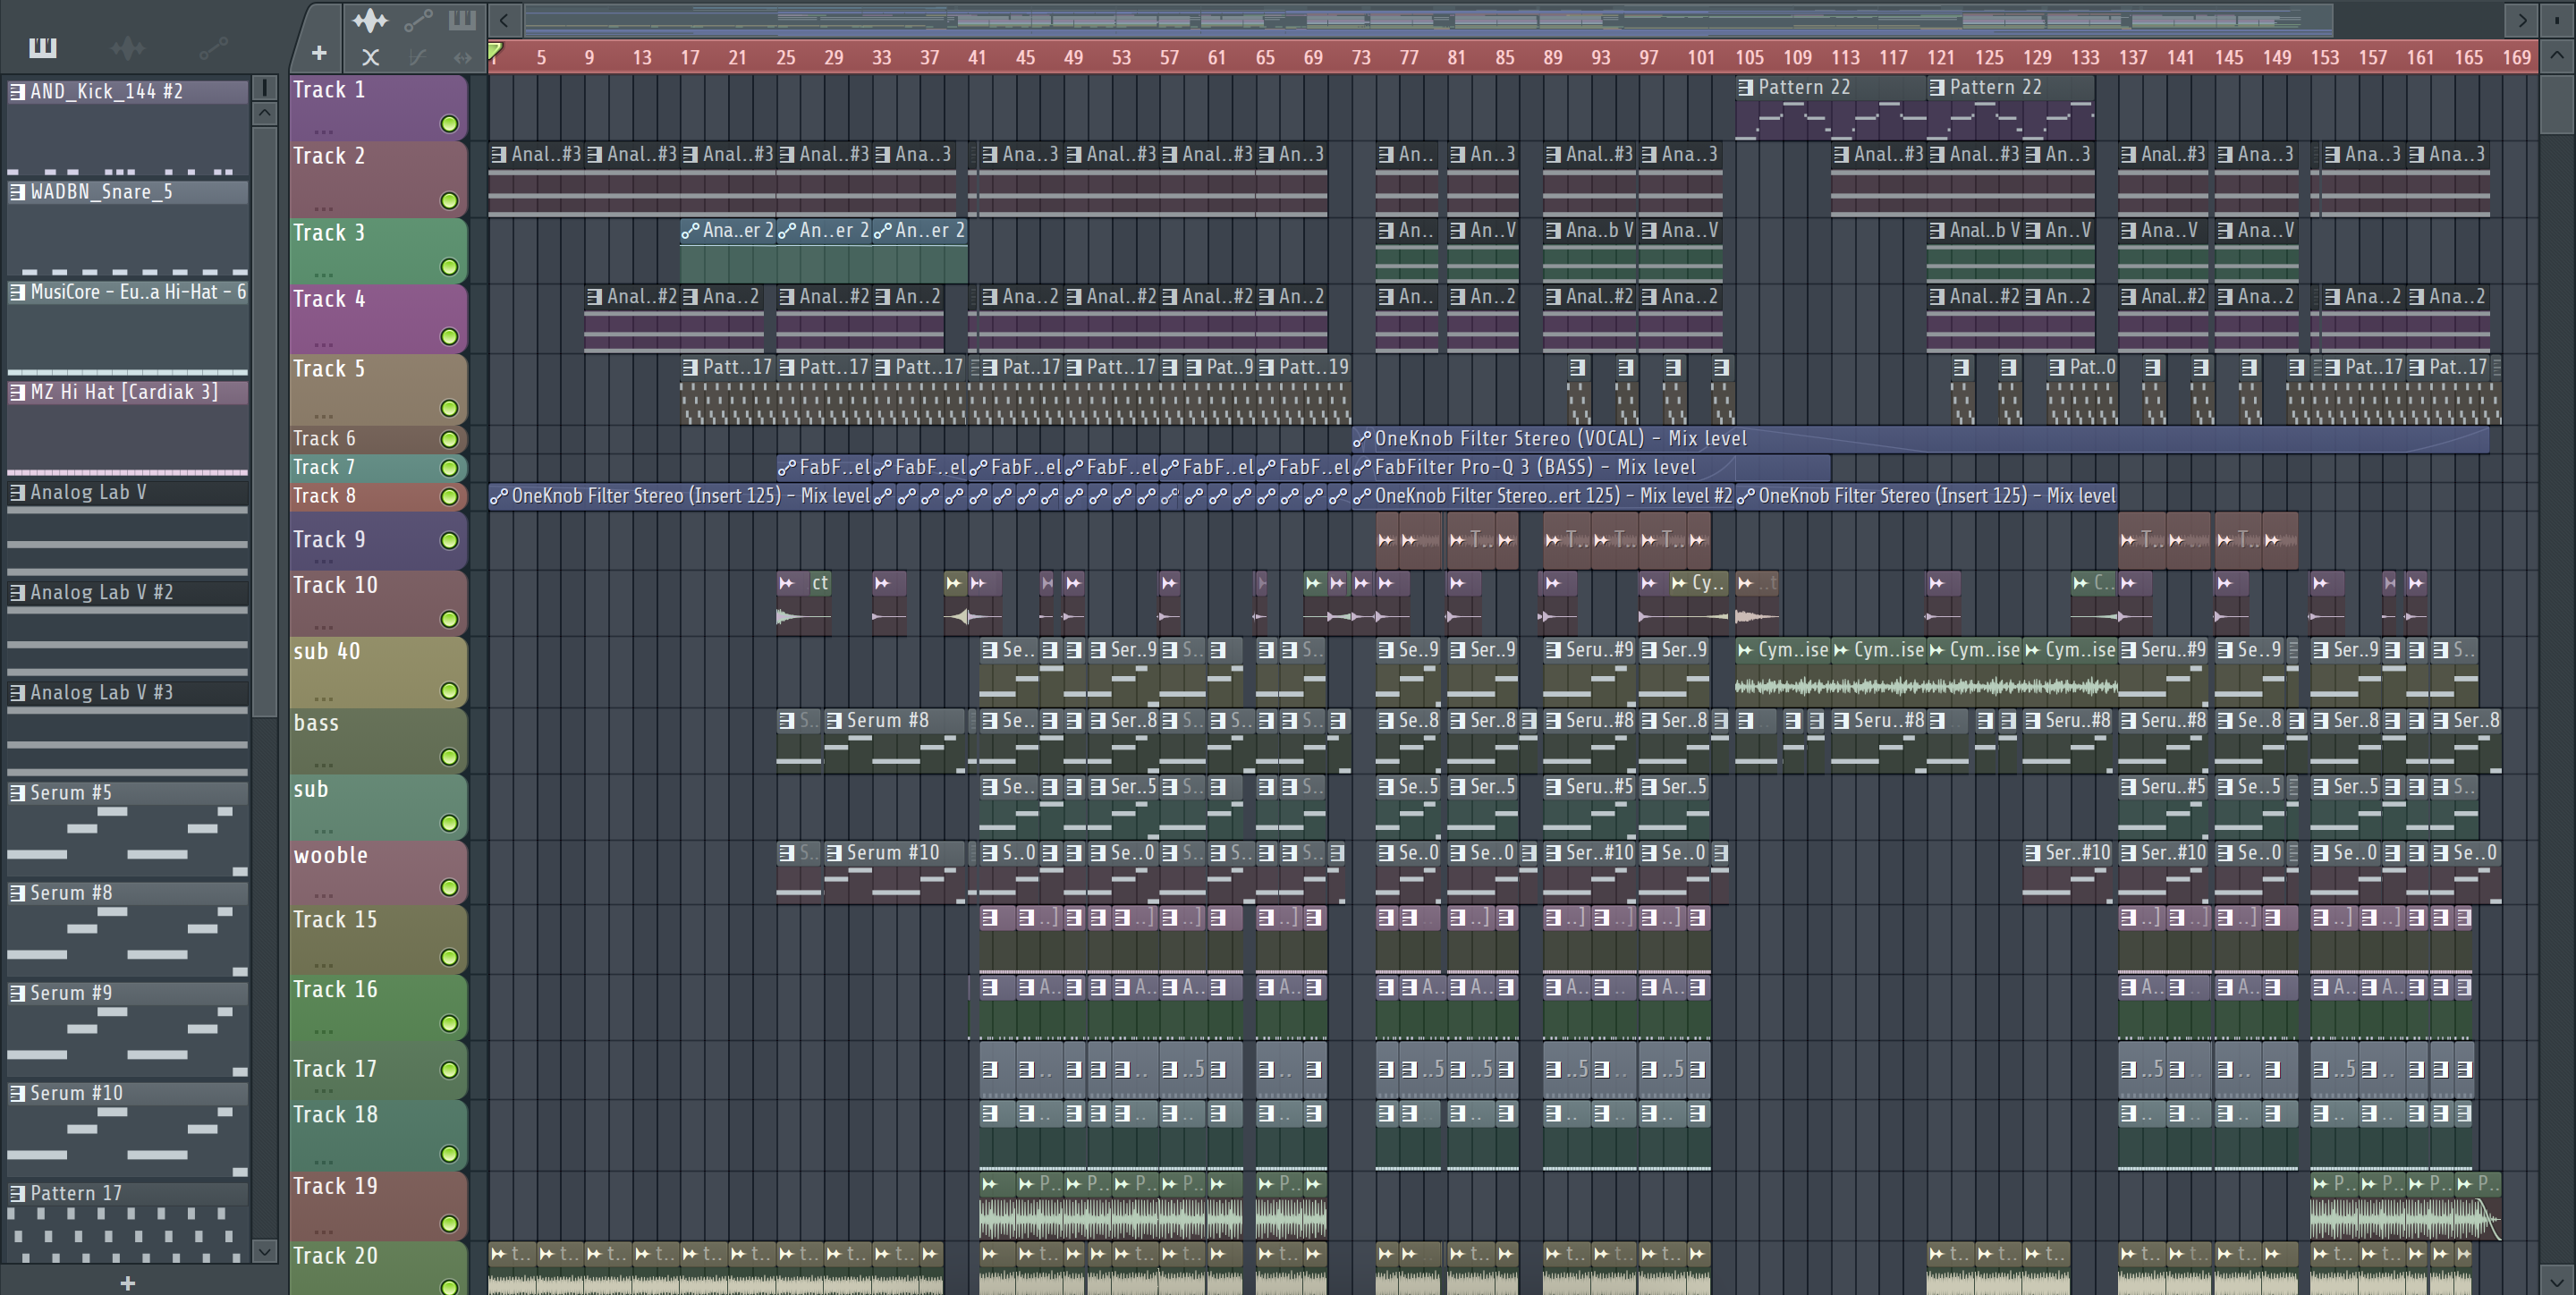Click the pattern icon beside Pattern 17 in picker
The height and width of the screenshot is (1295, 2576).
[17, 1194]
